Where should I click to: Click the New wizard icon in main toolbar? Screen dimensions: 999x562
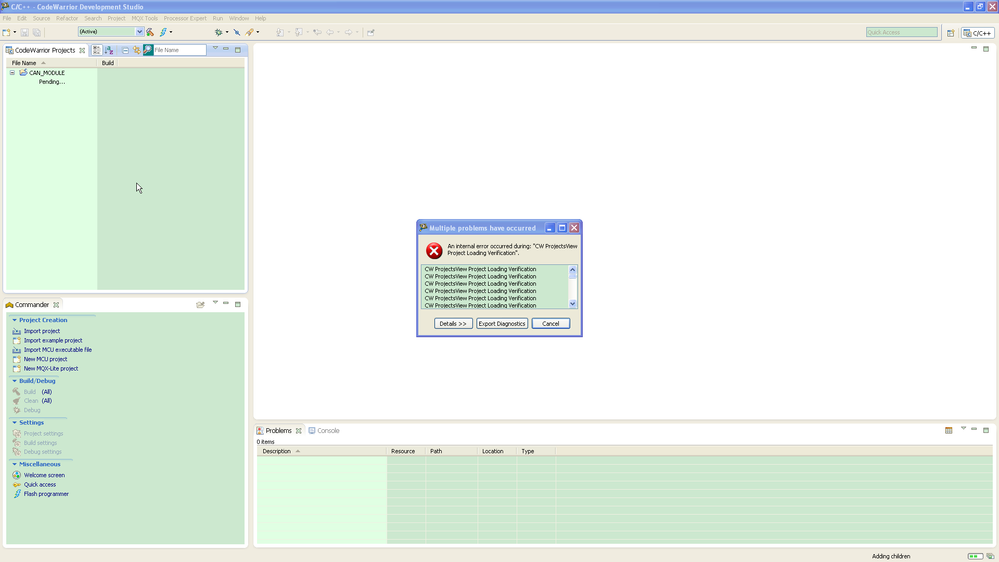6,32
